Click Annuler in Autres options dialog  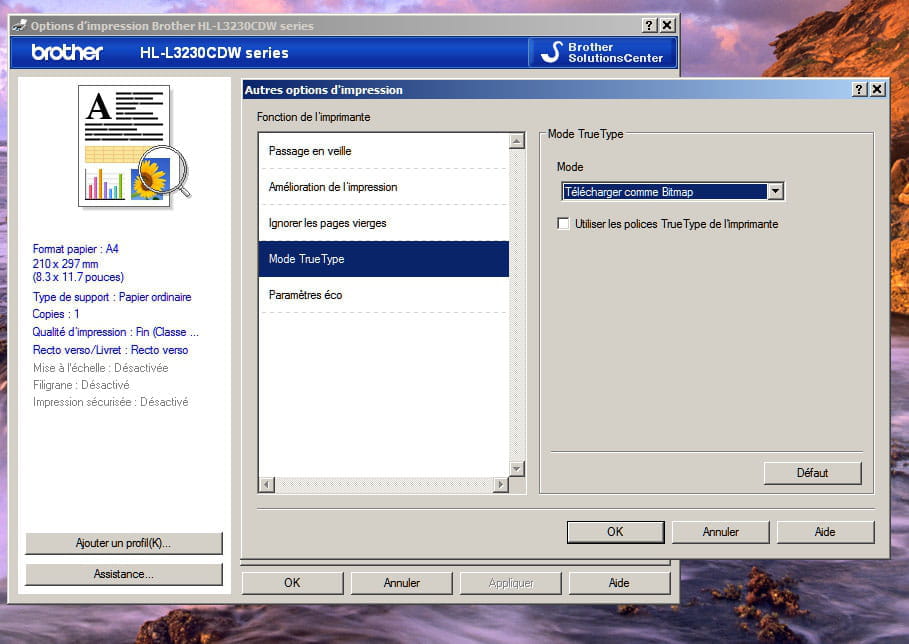click(x=721, y=532)
